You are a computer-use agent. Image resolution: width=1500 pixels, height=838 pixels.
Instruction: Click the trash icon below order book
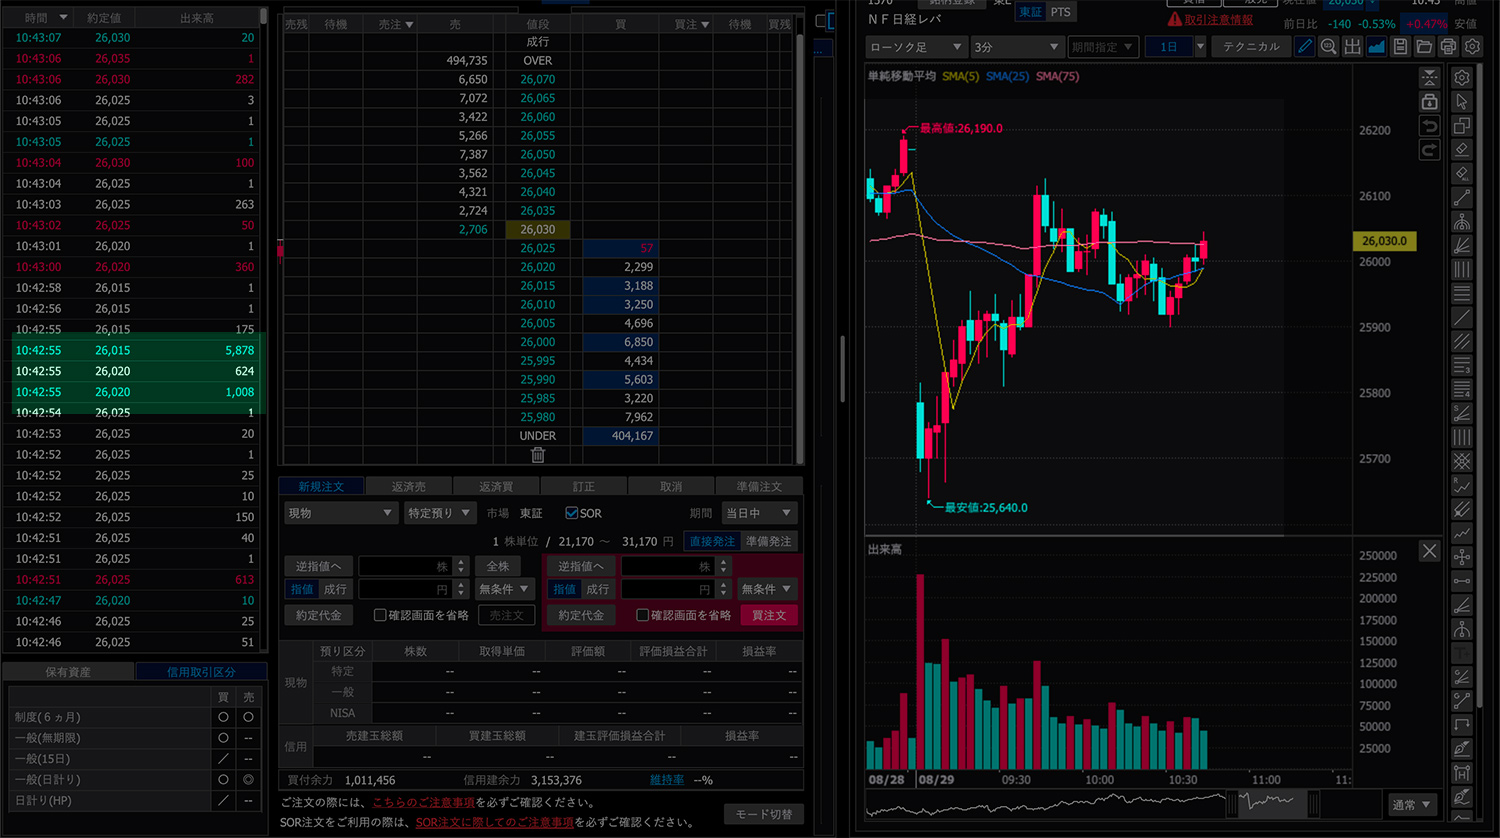(538, 455)
